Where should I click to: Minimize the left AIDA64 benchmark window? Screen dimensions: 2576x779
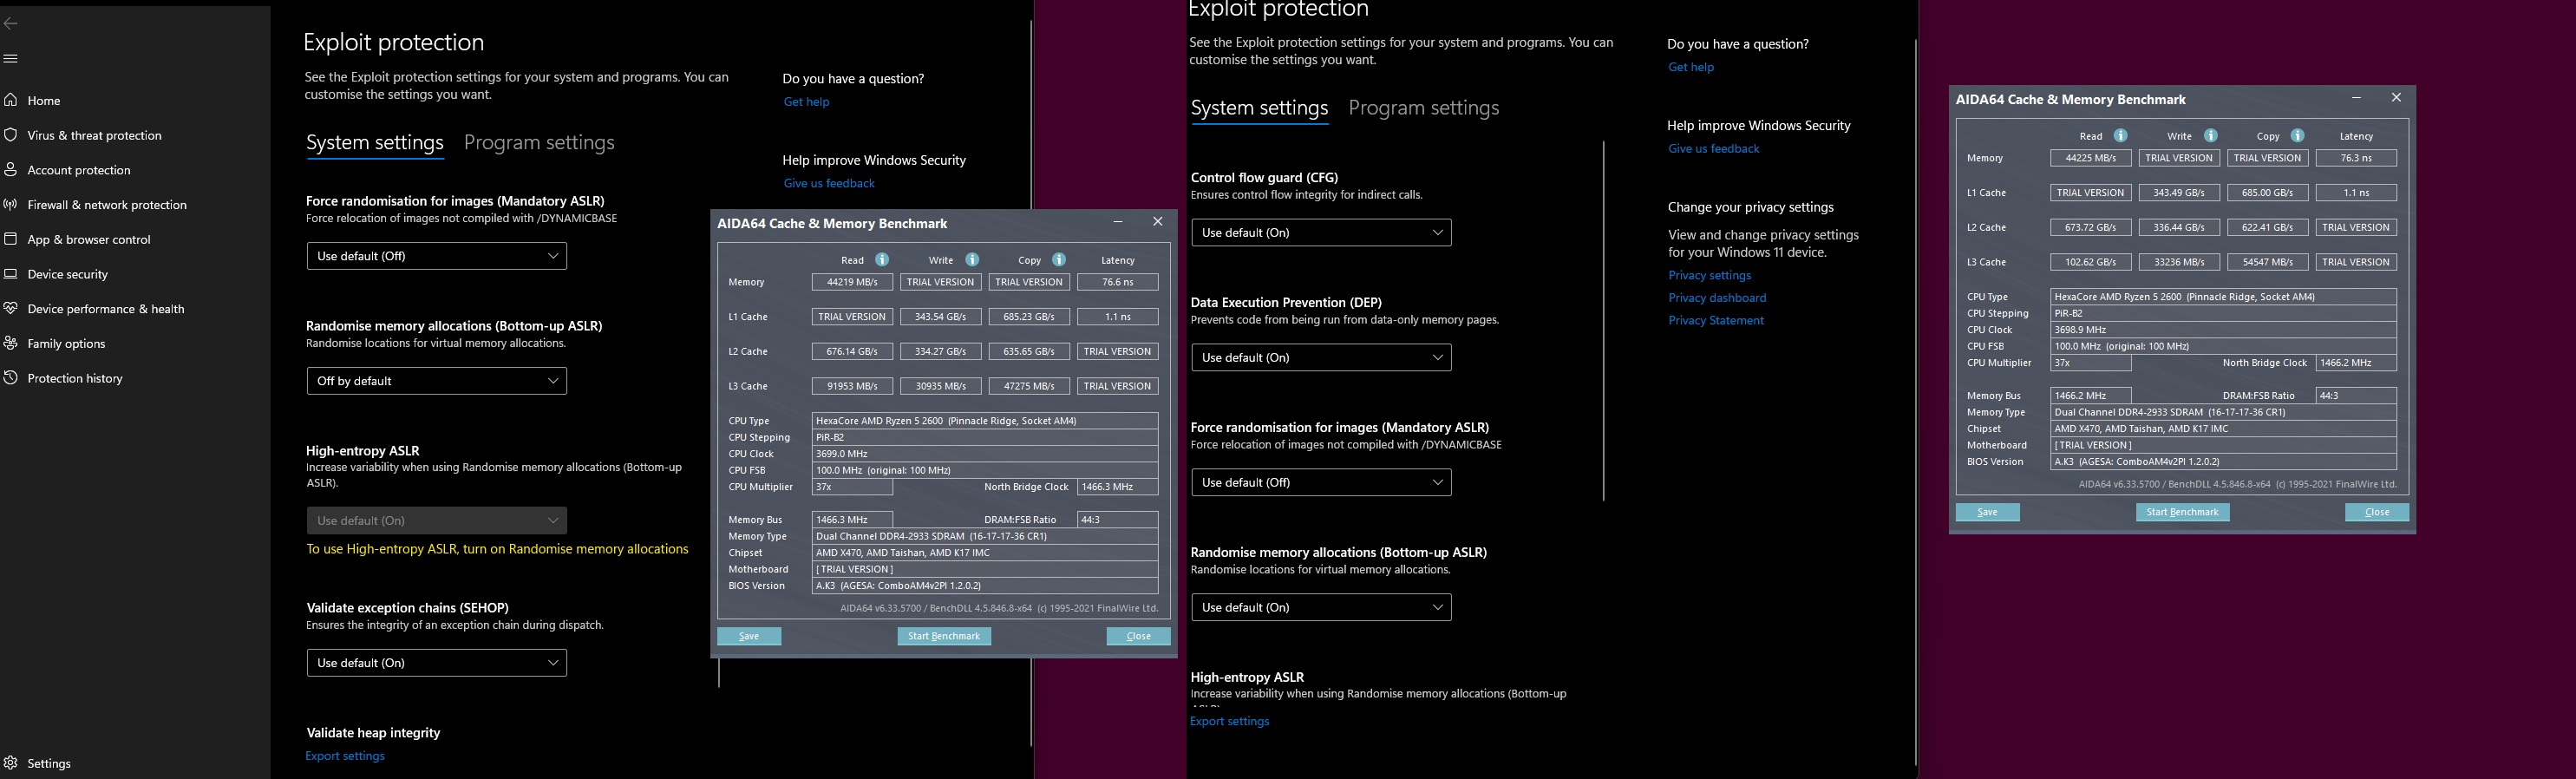pos(1118,222)
